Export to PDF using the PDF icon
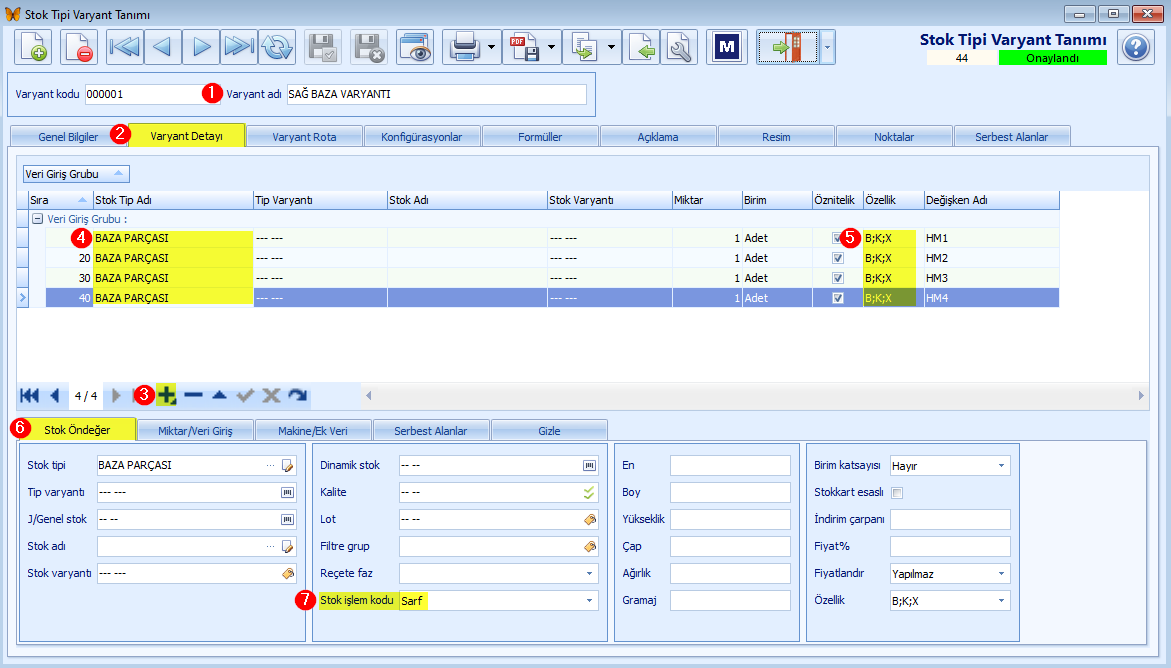Image resolution: width=1171 pixels, height=668 pixels. tap(524, 48)
